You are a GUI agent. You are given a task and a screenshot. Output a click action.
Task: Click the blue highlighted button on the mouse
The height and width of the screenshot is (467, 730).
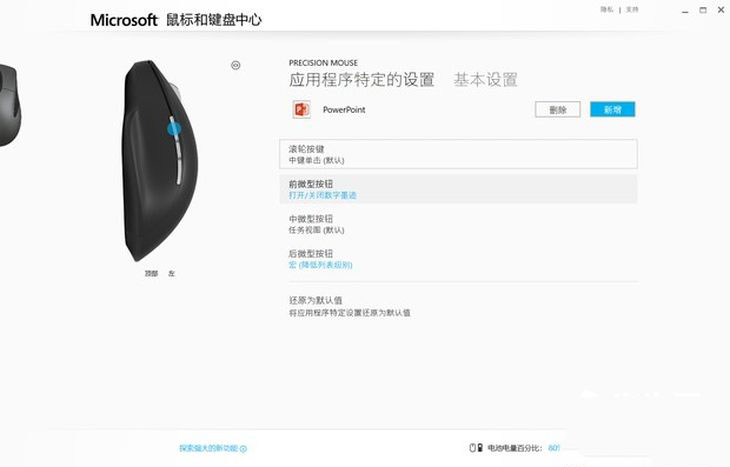pos(174,129)
